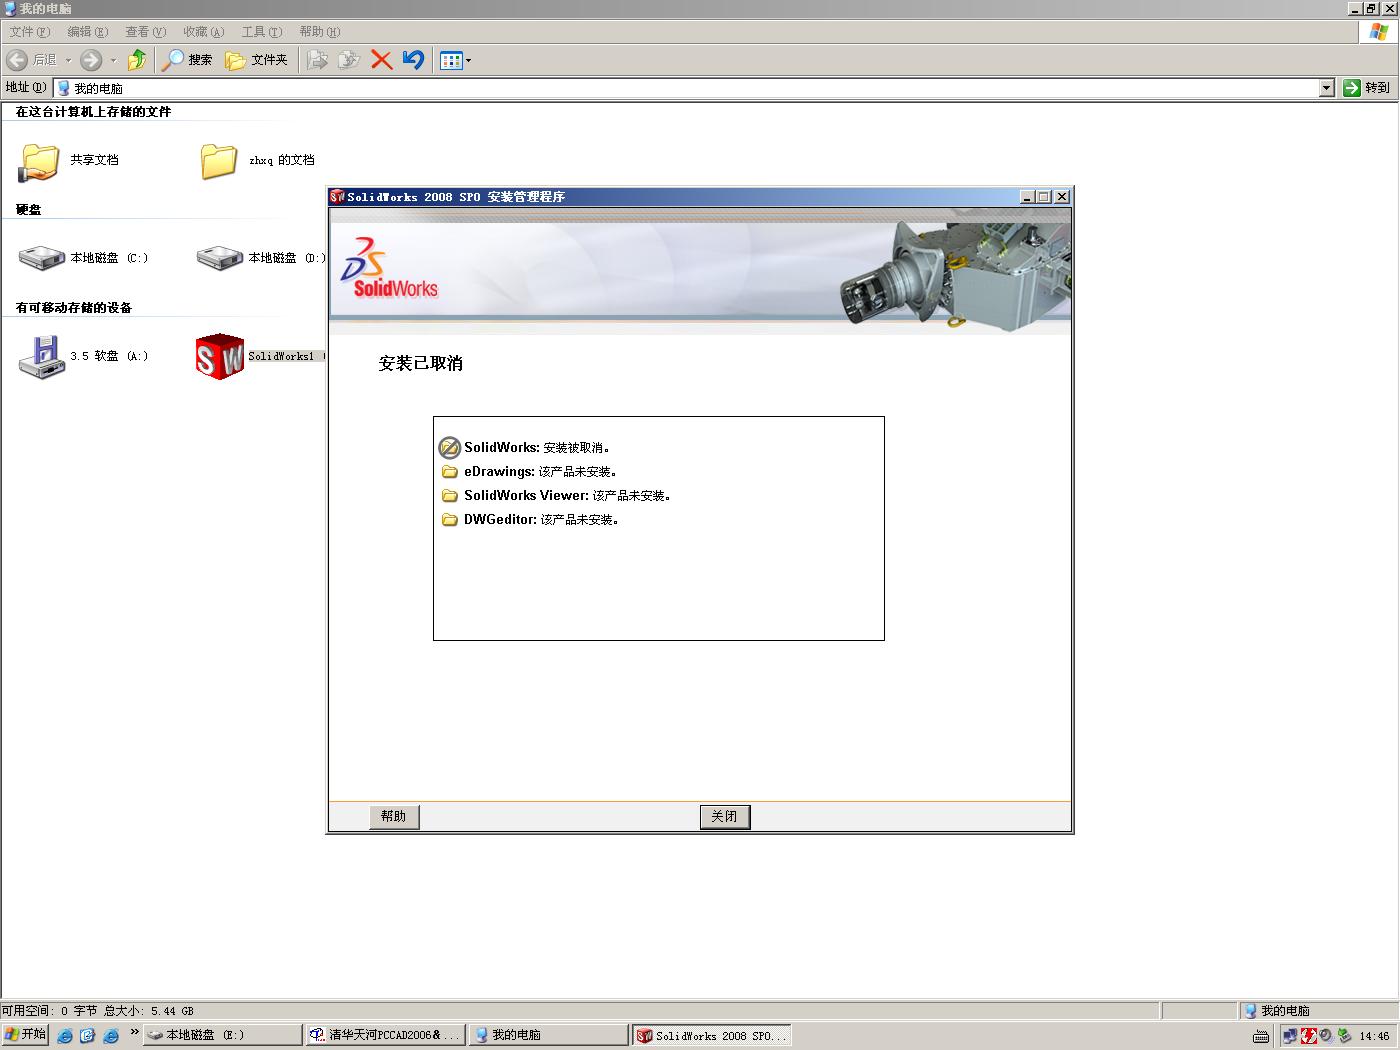Switch to Local Disk (E:) taskbar button
This screenshot has width=1400, height=1050.
pyautogui.click(x=223, y=1035)
